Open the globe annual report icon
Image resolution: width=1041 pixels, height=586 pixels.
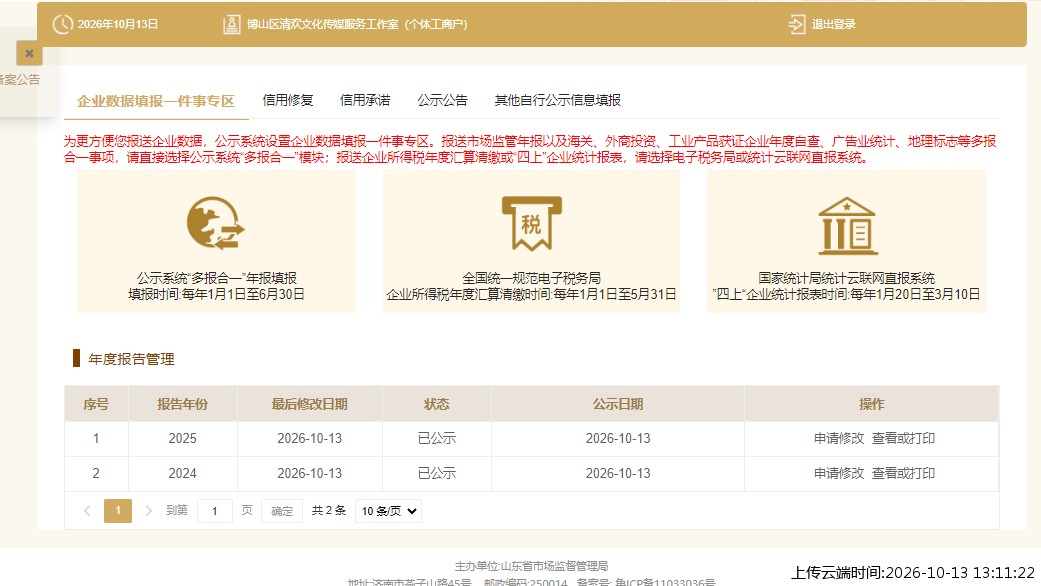215,223
